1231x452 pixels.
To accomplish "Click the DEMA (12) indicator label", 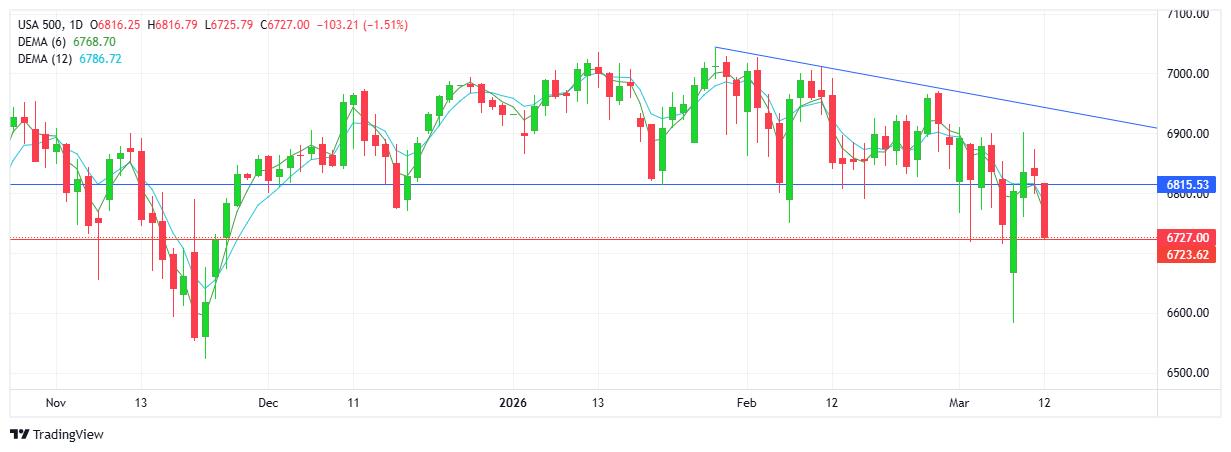I will pyautogui.click(x=48, y=59).
